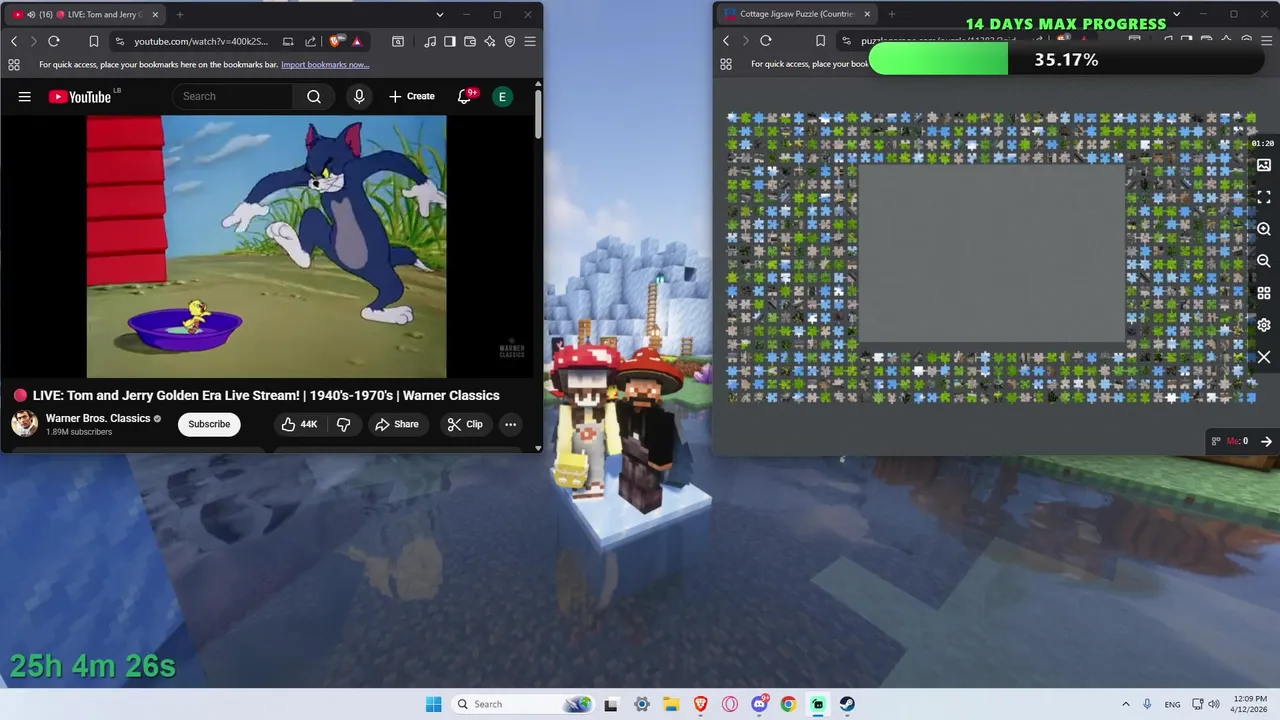Image resolution: width=1280 pixels, height=720 pixels.
Task: Focus the YouTube search field
Action: 233,96
